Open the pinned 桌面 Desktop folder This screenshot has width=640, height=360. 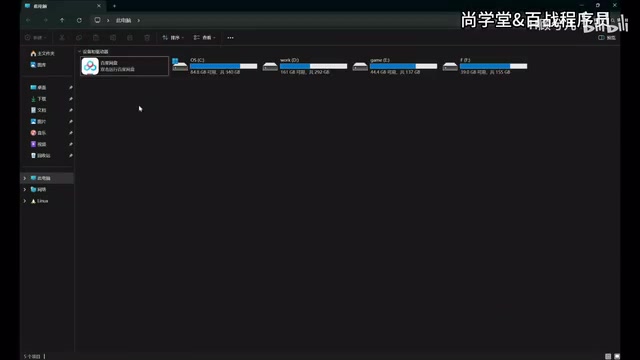tap(38, 87)
